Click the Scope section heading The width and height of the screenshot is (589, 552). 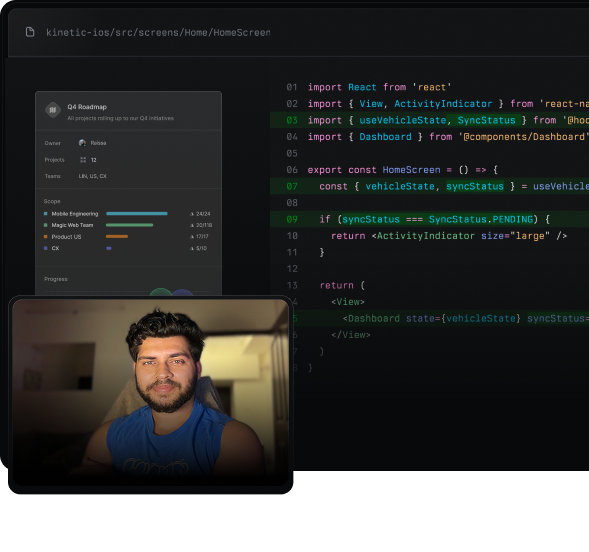52,201
